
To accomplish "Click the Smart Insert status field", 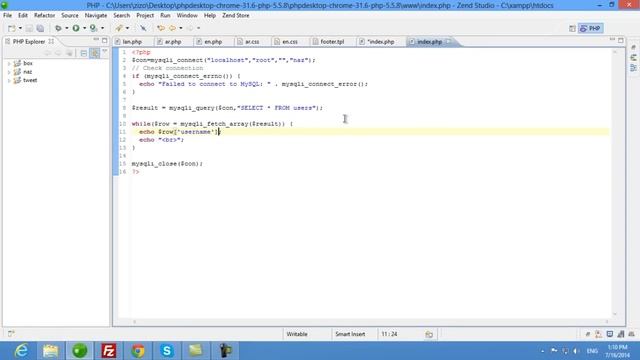I will [350, 334].
